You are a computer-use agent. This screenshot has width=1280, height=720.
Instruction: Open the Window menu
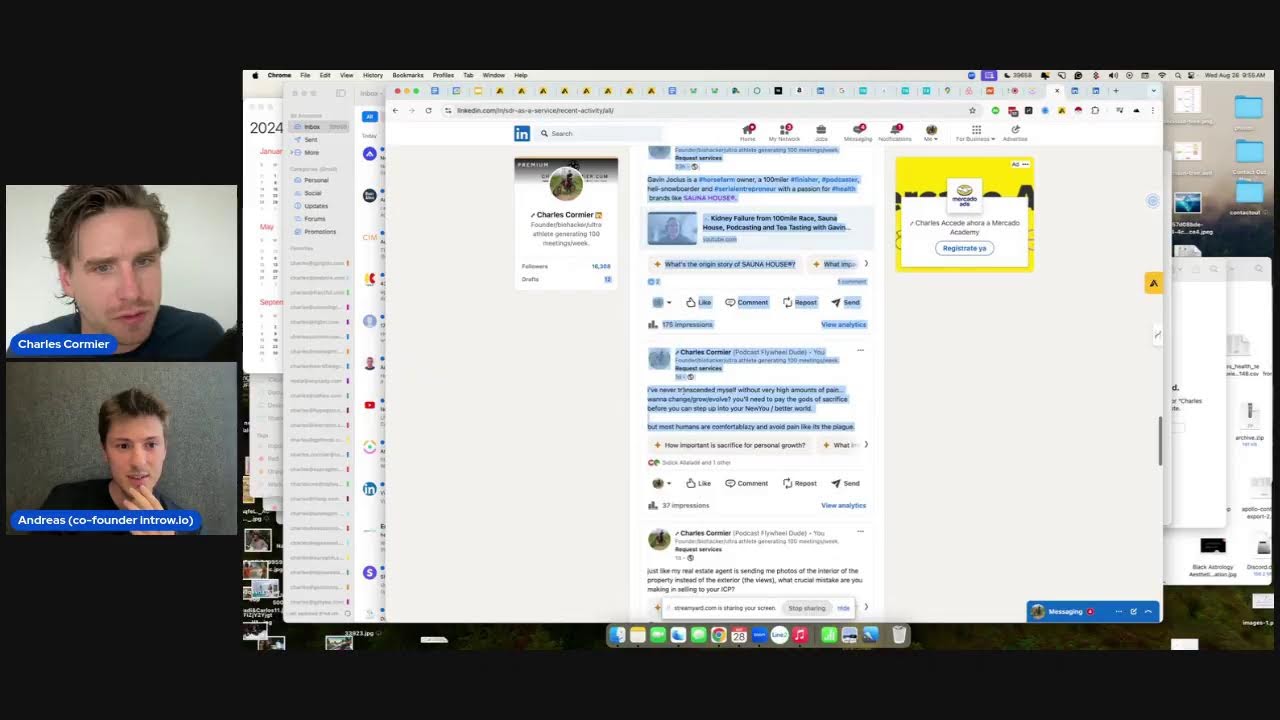pyautogui.click(x=494, y=75)
